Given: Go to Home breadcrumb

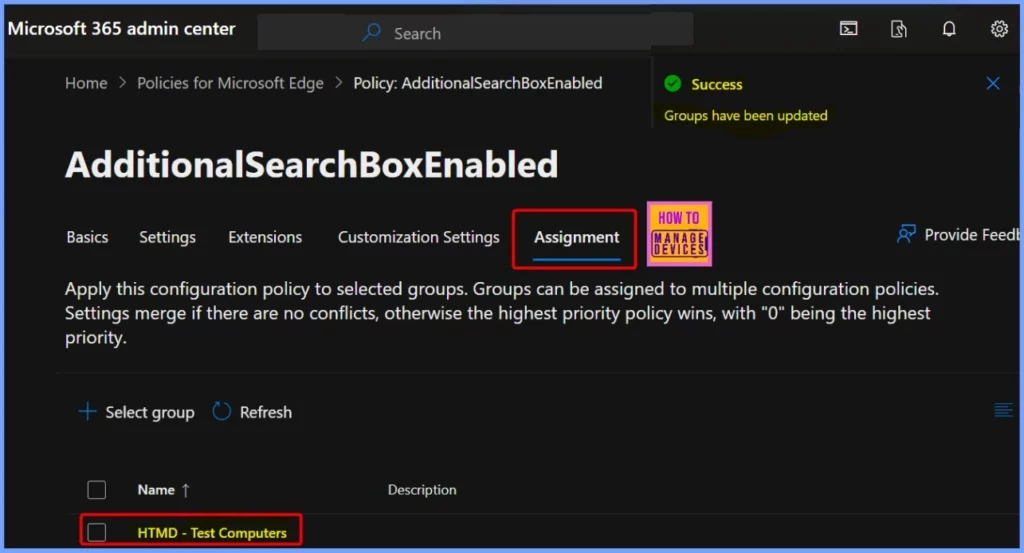Looking at the screenshot, I should click(x=86, y=83).
